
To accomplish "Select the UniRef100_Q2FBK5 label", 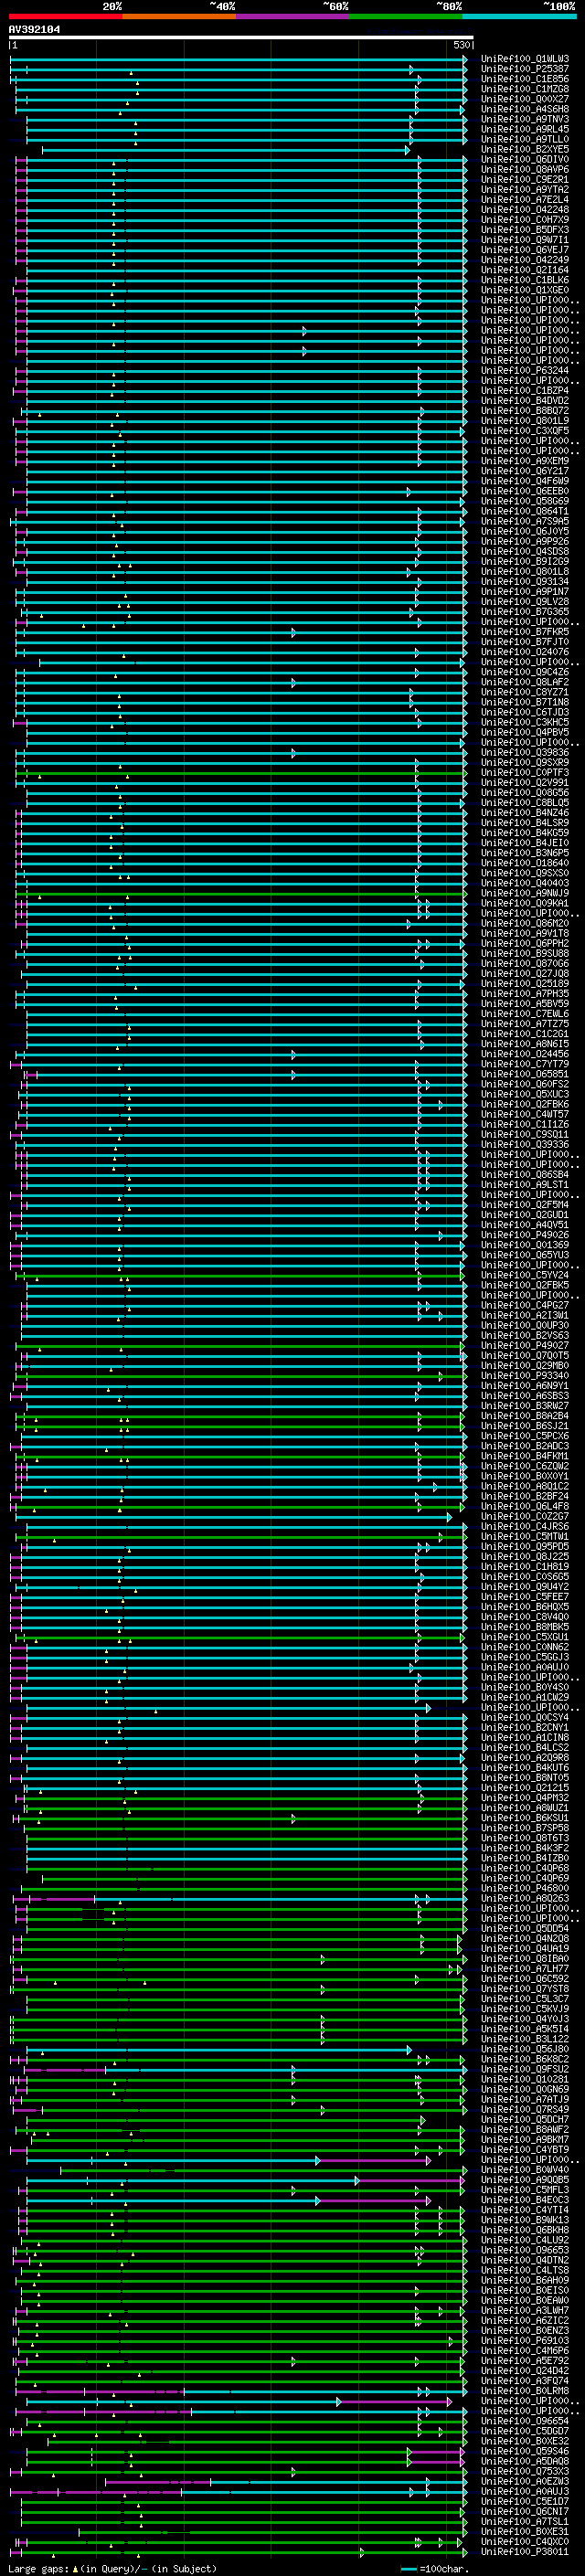I will (x=525, y=1285).
